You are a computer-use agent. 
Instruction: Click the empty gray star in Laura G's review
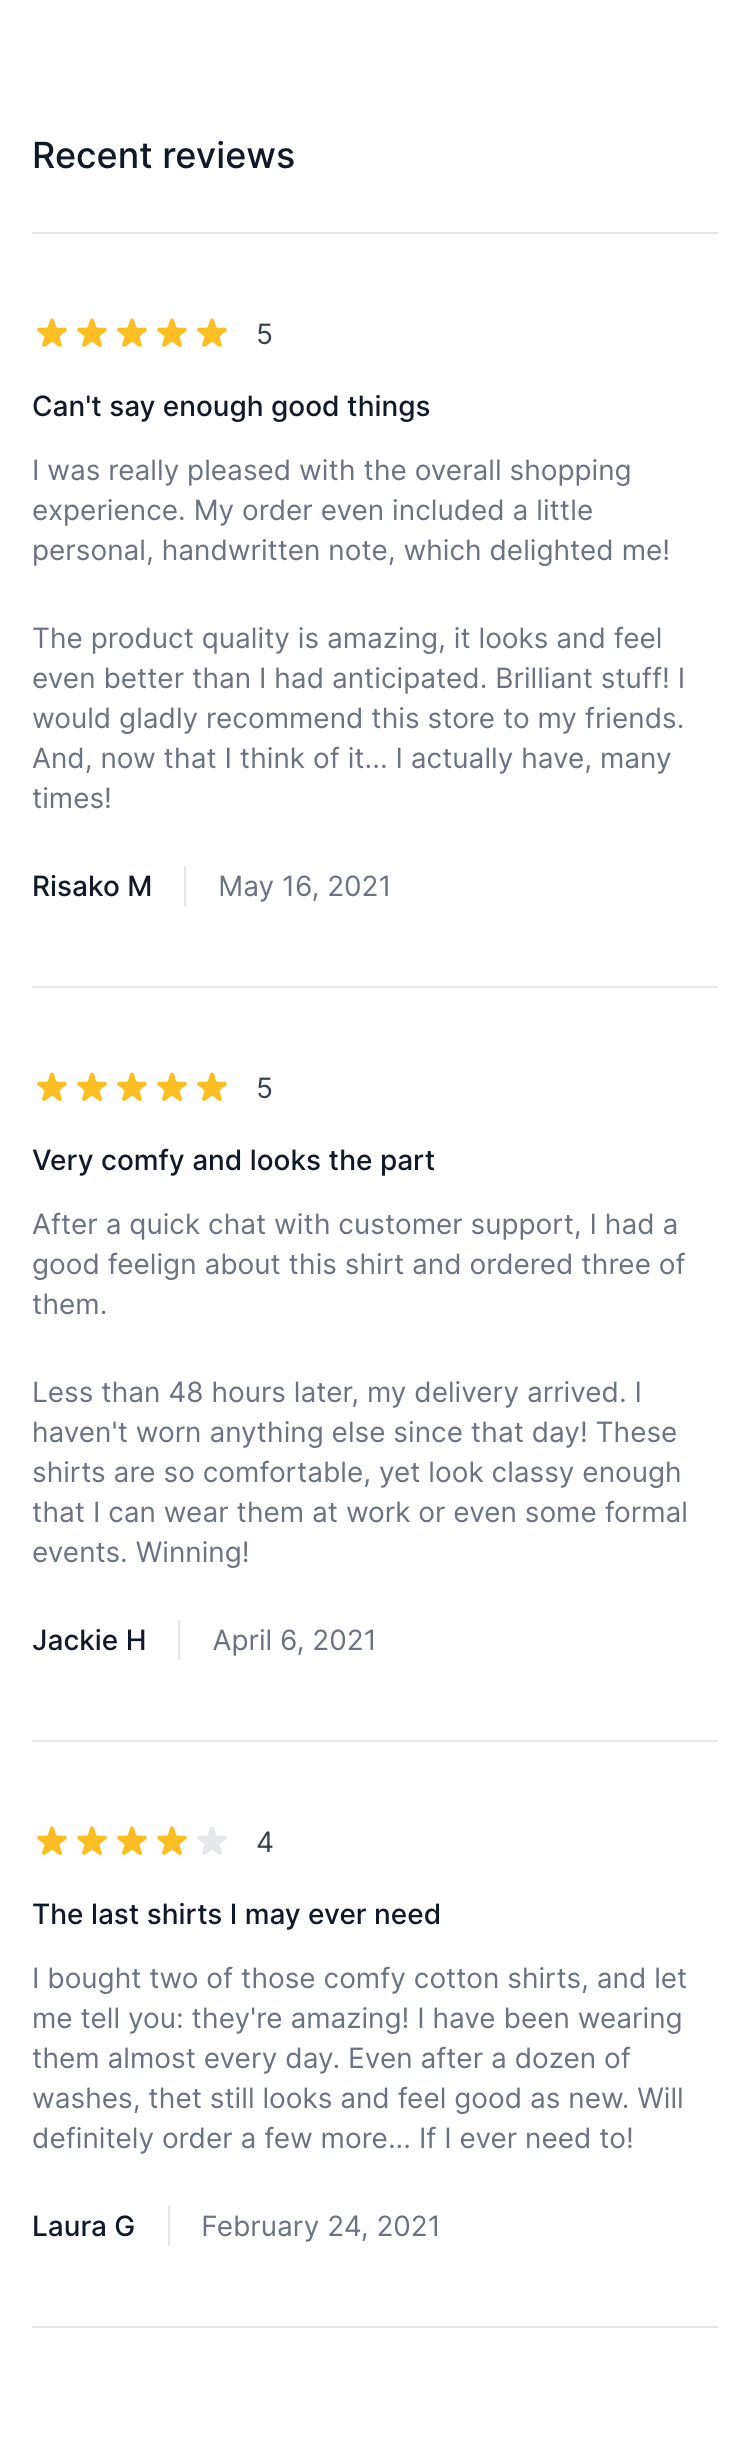[212, 1841]
